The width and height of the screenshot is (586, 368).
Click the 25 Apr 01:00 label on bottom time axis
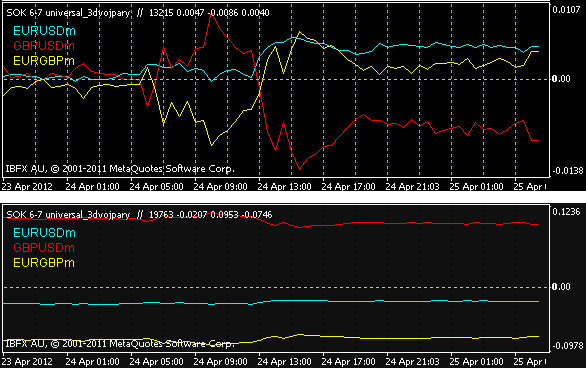coord(476,362)
